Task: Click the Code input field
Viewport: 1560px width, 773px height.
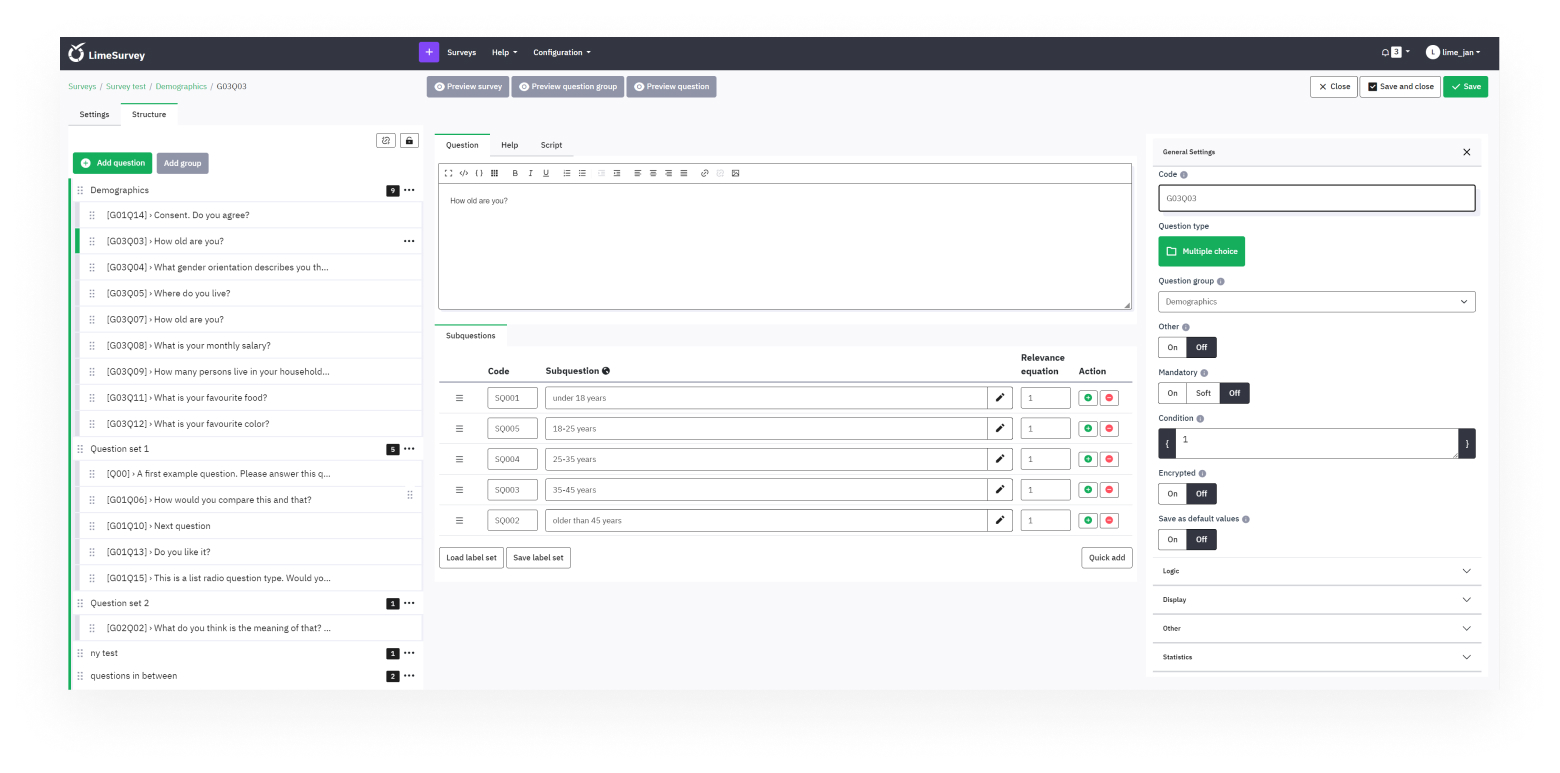Action: tap(1316, 198)
